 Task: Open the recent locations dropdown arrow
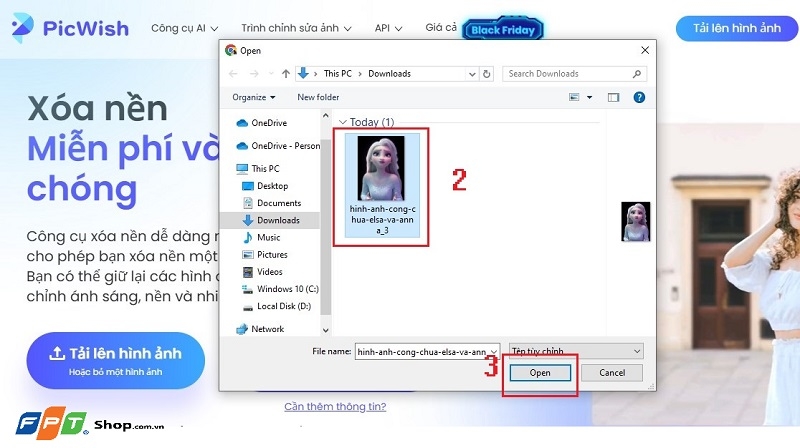271,74
